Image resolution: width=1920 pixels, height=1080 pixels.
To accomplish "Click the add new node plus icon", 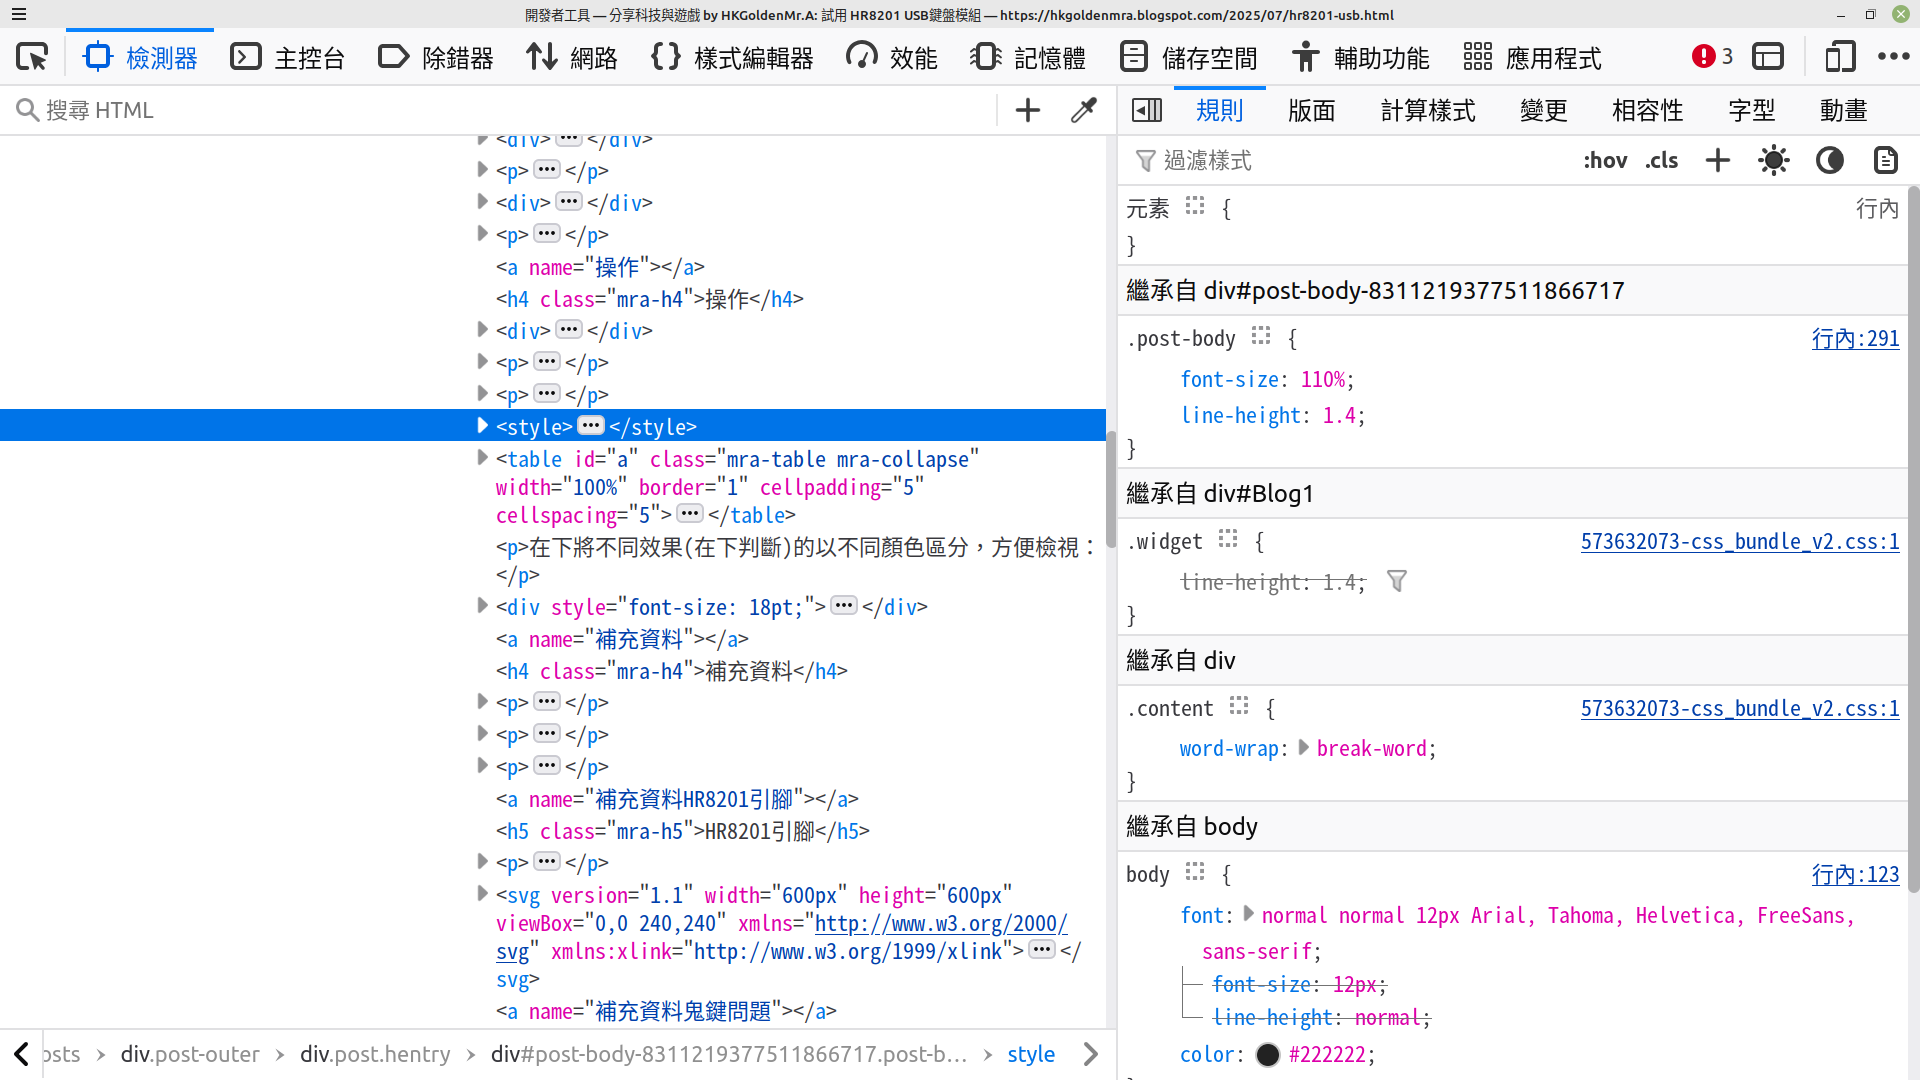I will 1028,110.
